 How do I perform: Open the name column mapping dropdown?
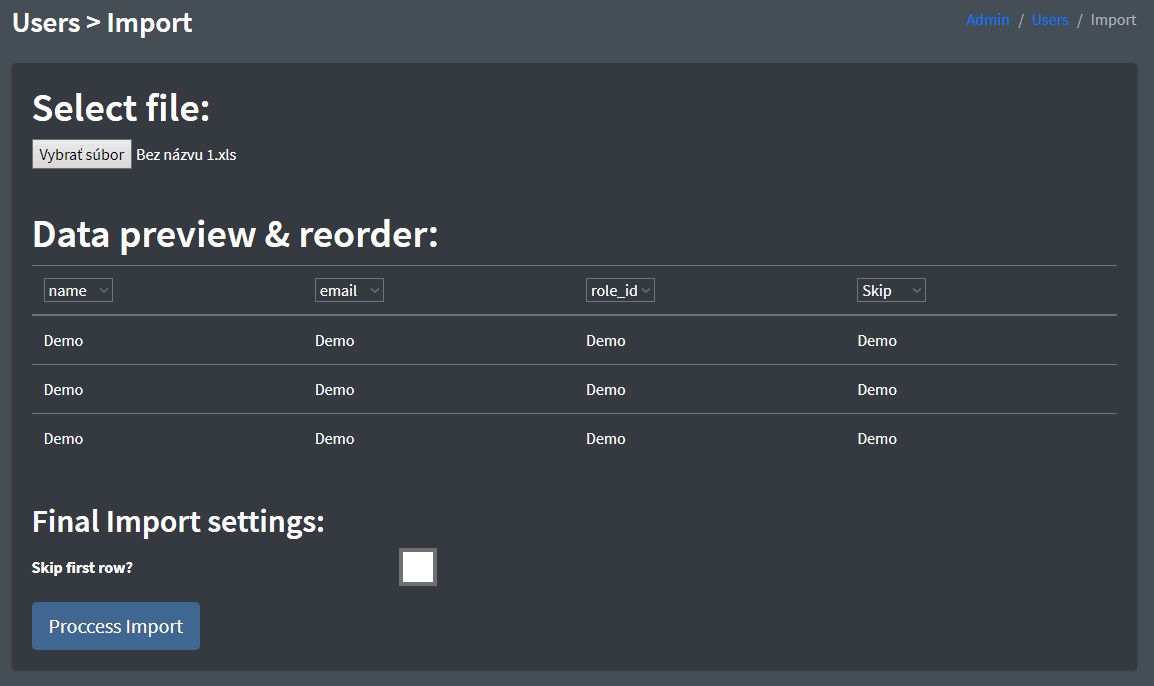point(78,290)
